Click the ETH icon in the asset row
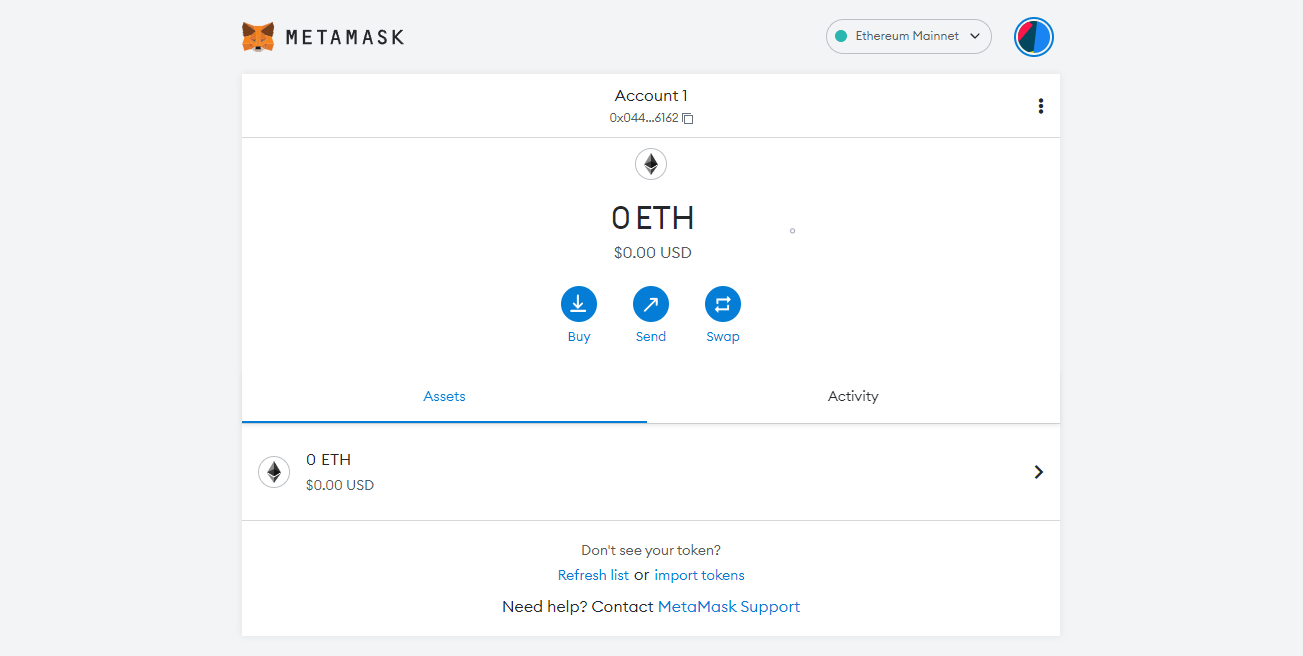Screen dimensions: 1303x656 click(x=274, y=472)
